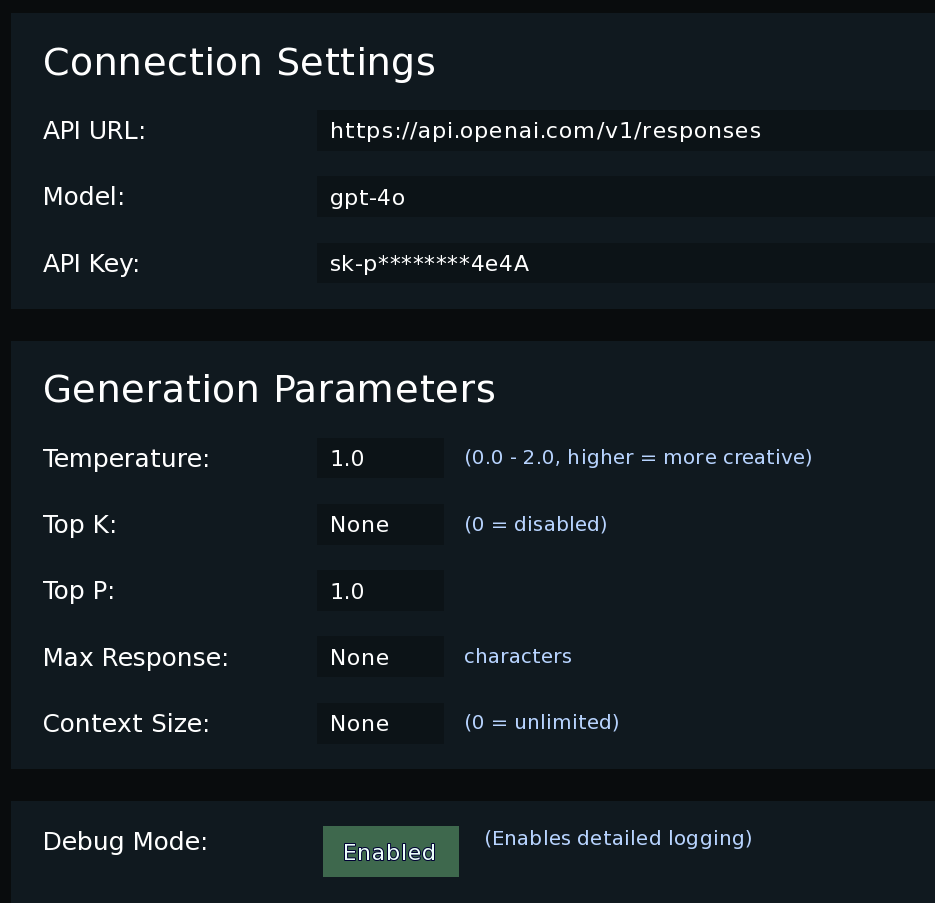Click the 'characters' unit label
Screen dimensions: 935x903
(518, 656)
